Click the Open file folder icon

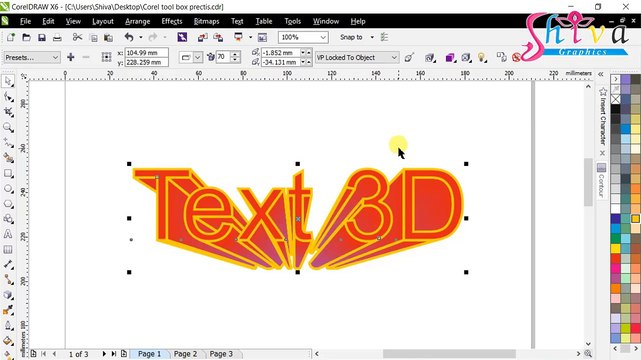26,38
